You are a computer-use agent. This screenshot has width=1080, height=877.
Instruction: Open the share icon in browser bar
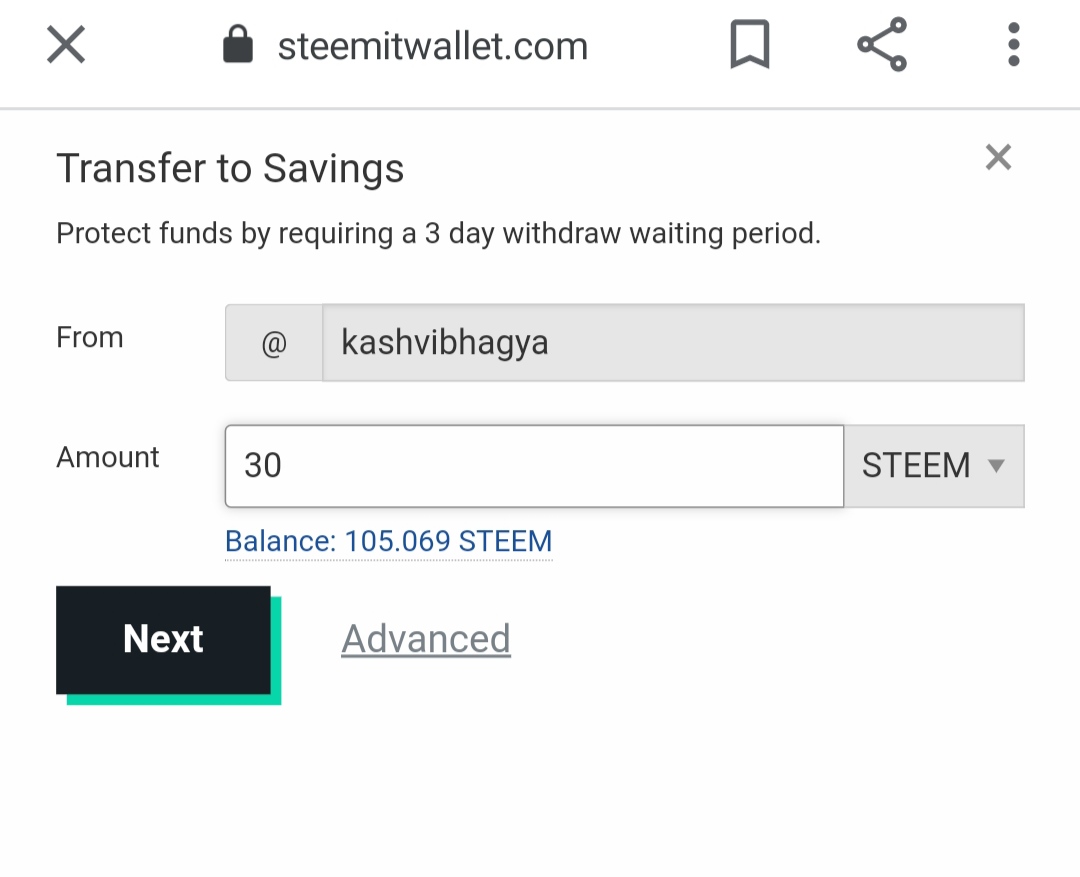(882, 45)
